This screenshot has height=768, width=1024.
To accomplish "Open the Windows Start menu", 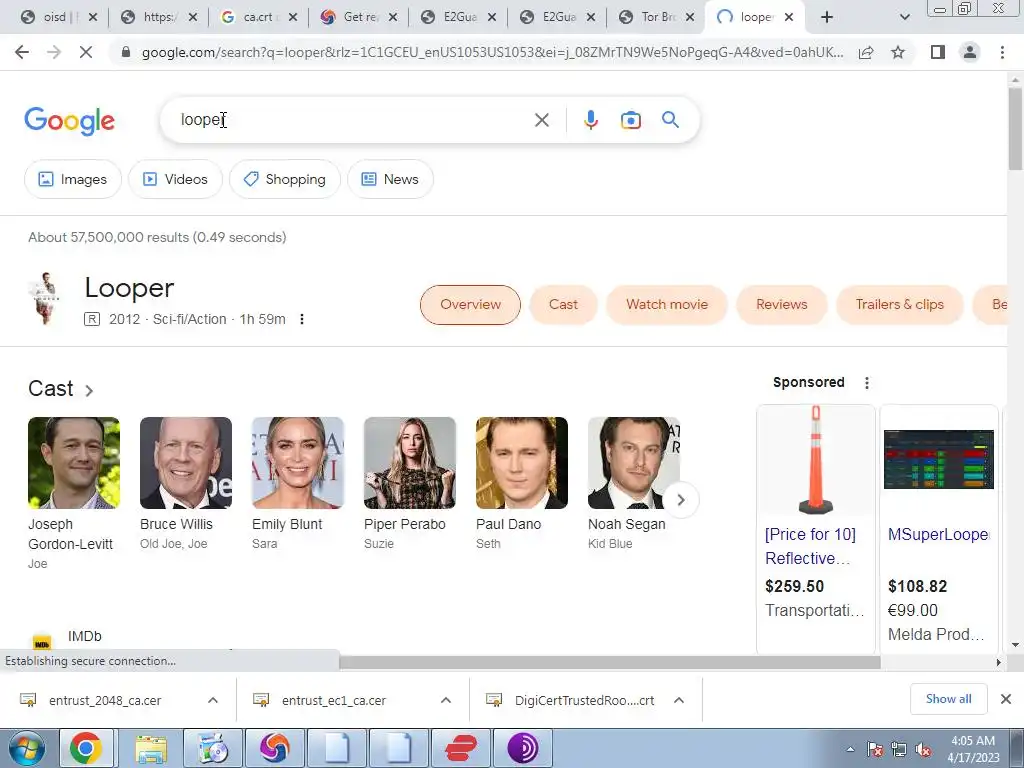I will [x=26, y=748].
